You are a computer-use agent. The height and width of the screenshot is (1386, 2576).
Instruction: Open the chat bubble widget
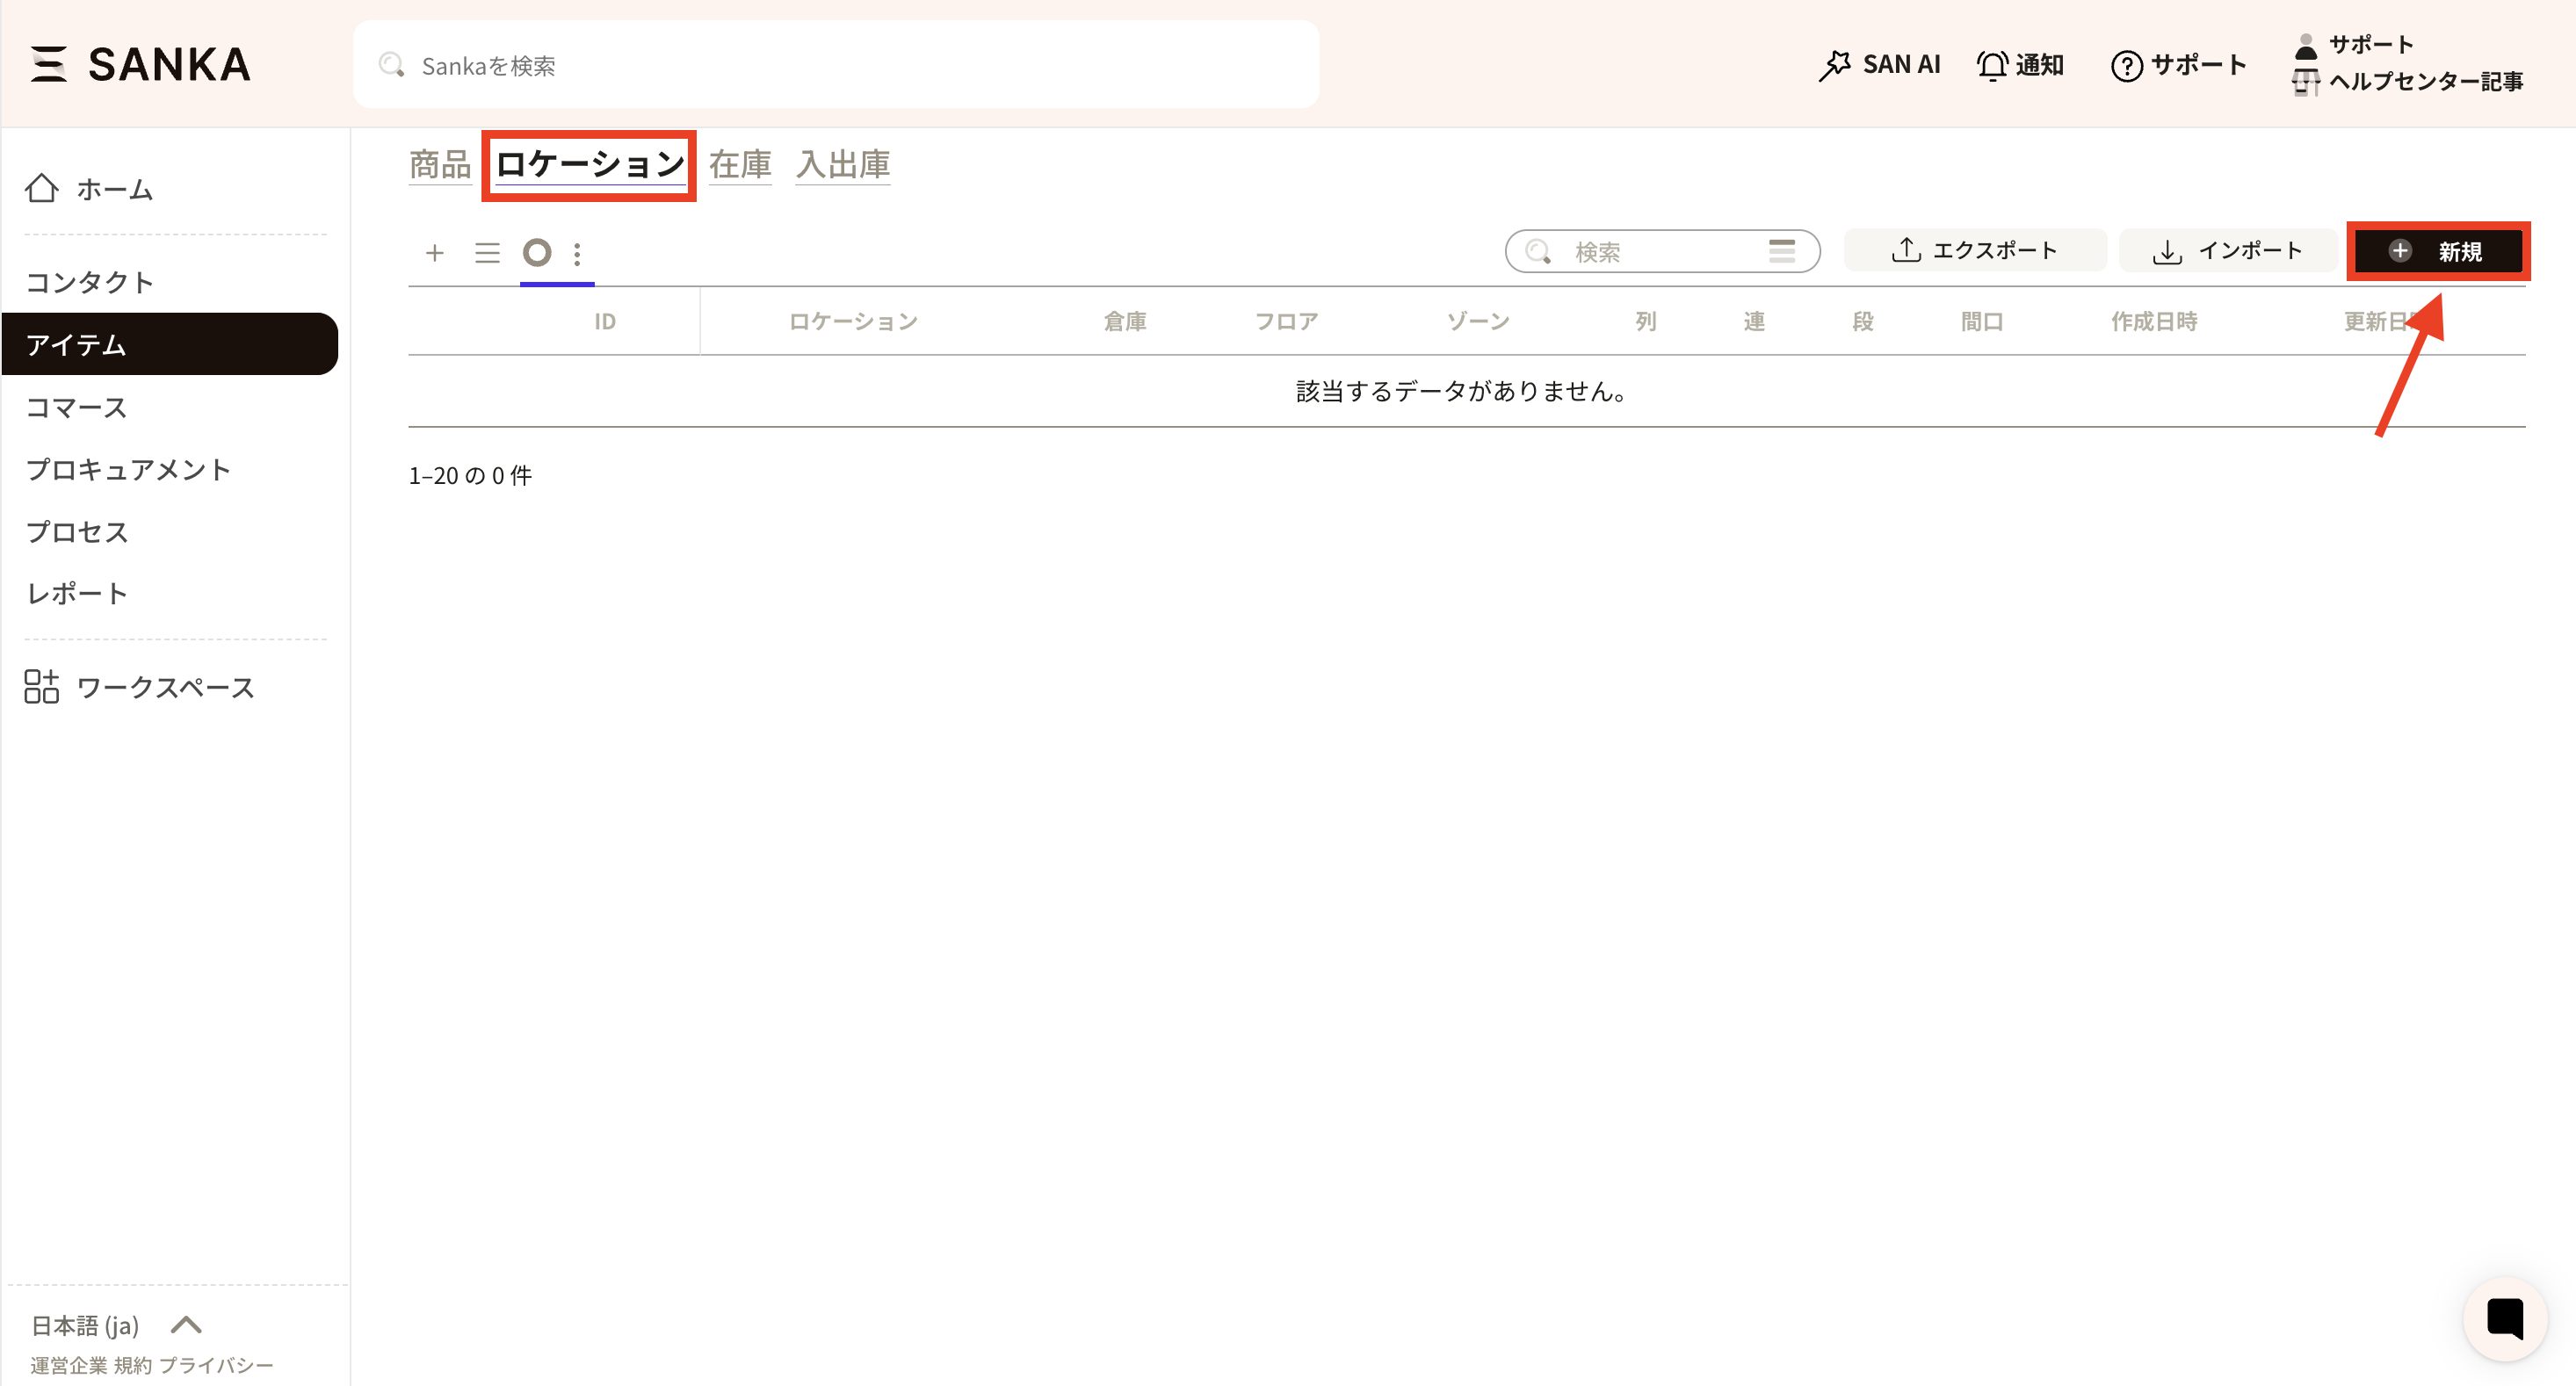(x=2503, y=1318)
